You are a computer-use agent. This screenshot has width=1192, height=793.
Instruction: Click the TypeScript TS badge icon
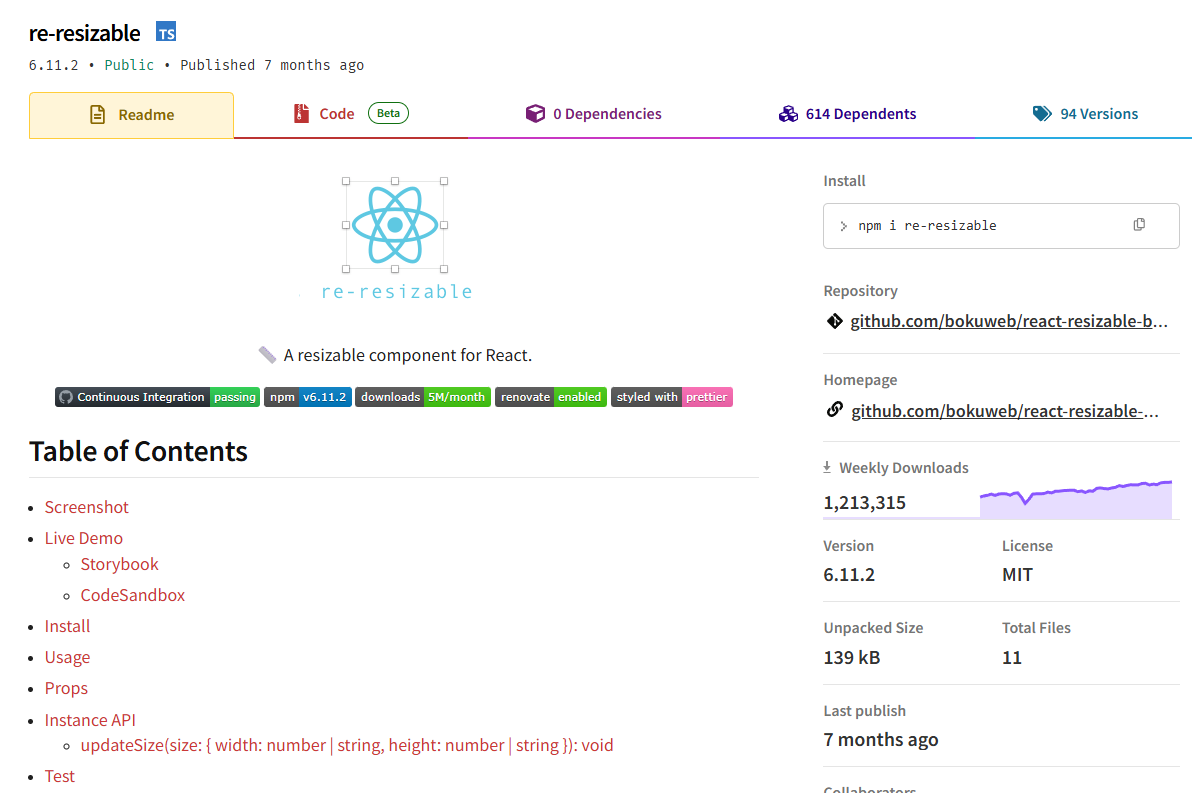click(166, 32)
